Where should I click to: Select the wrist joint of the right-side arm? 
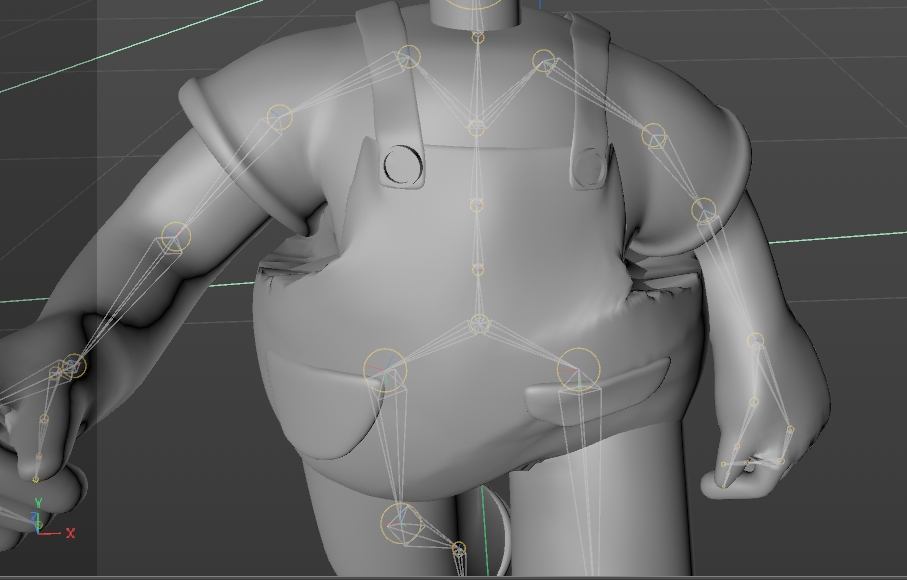point(755,341)
